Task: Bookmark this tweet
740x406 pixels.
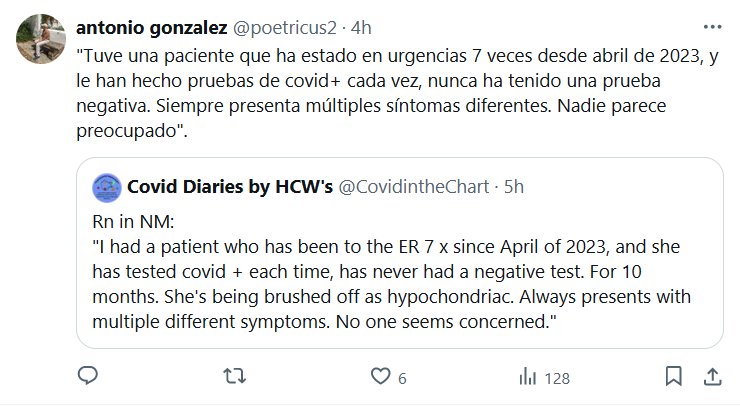Action: point(675,376)
